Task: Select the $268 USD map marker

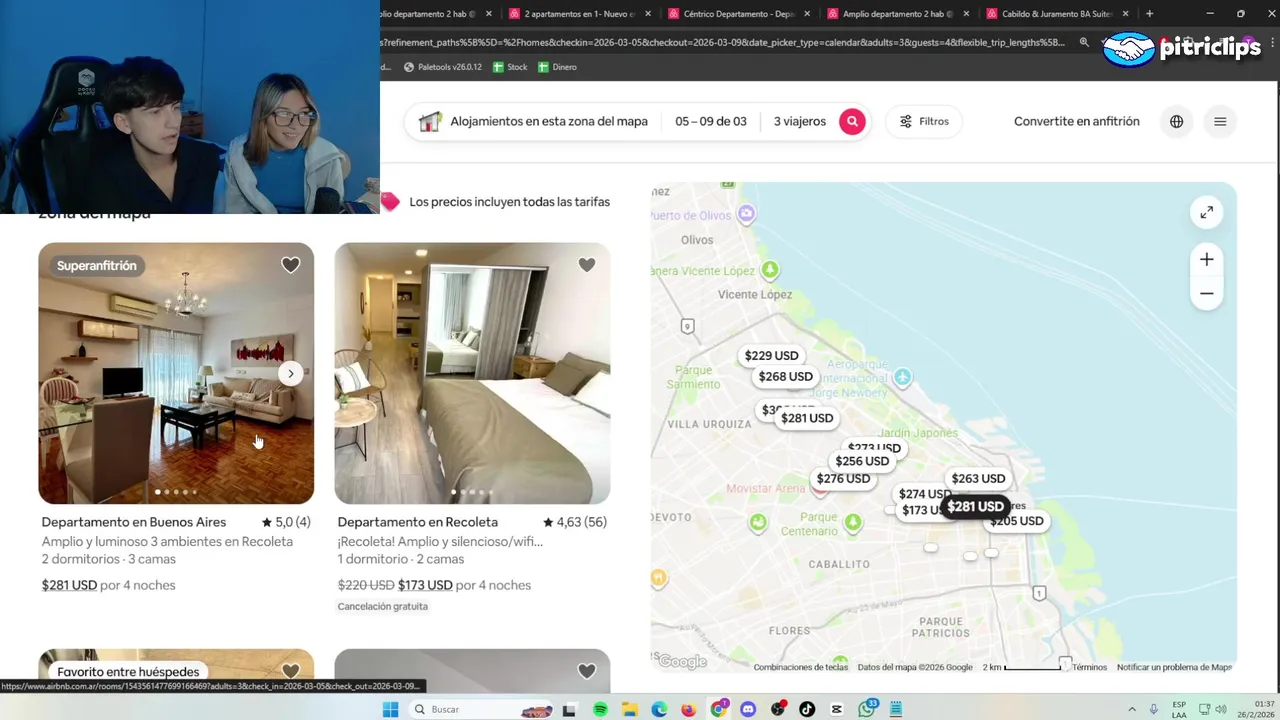Action: coord(785,377)
